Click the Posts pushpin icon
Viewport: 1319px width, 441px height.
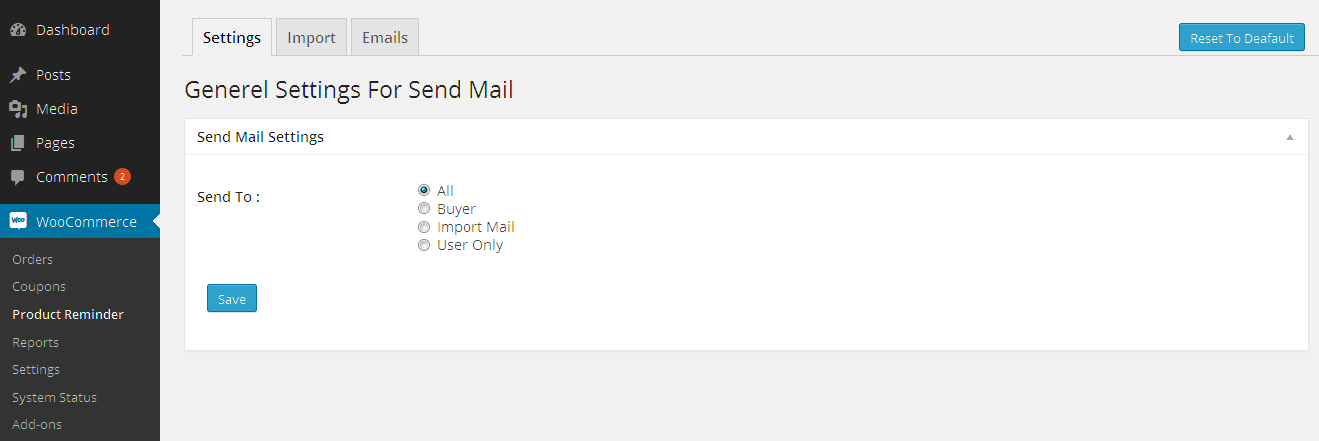pos(18,75)
